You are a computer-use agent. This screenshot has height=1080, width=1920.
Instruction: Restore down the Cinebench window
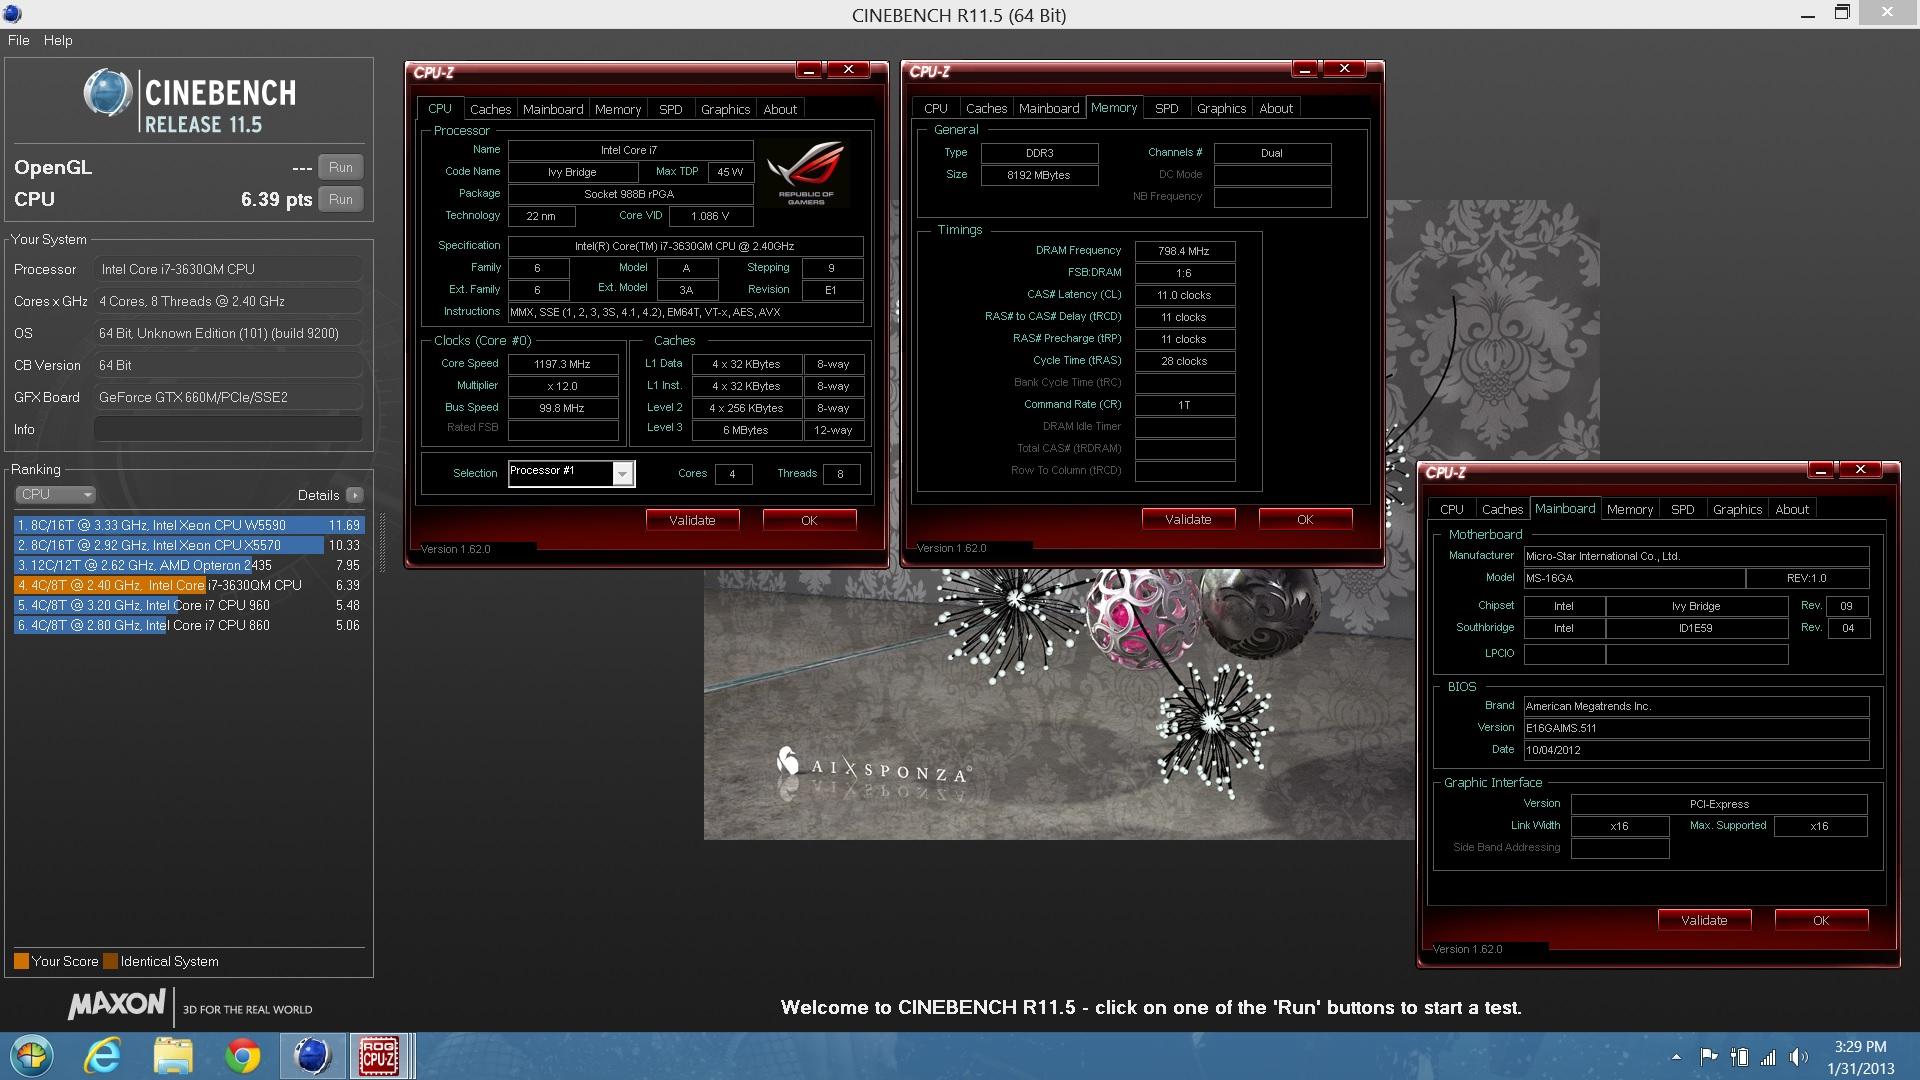(x=1842, y=13)
